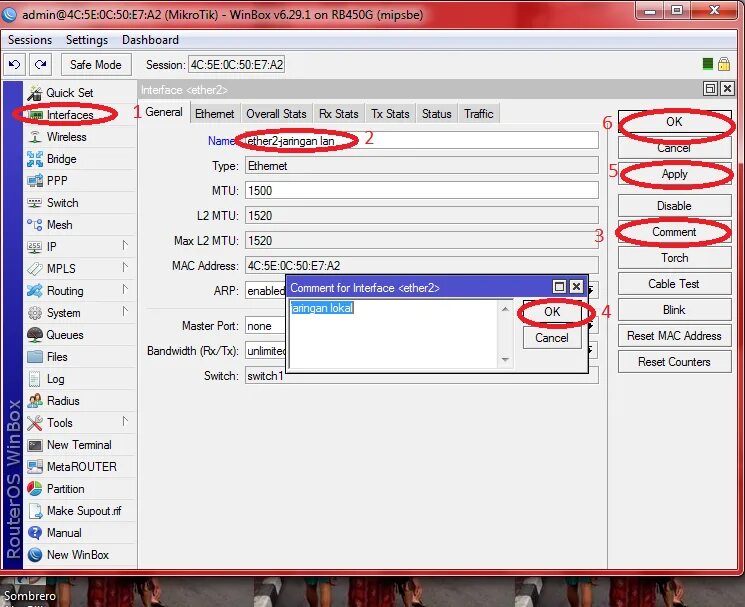This screenshot has width=745, height=607.
Task: Close the Comment for Interface dialog
Action: pyautogui.click(x=576, y=287)
